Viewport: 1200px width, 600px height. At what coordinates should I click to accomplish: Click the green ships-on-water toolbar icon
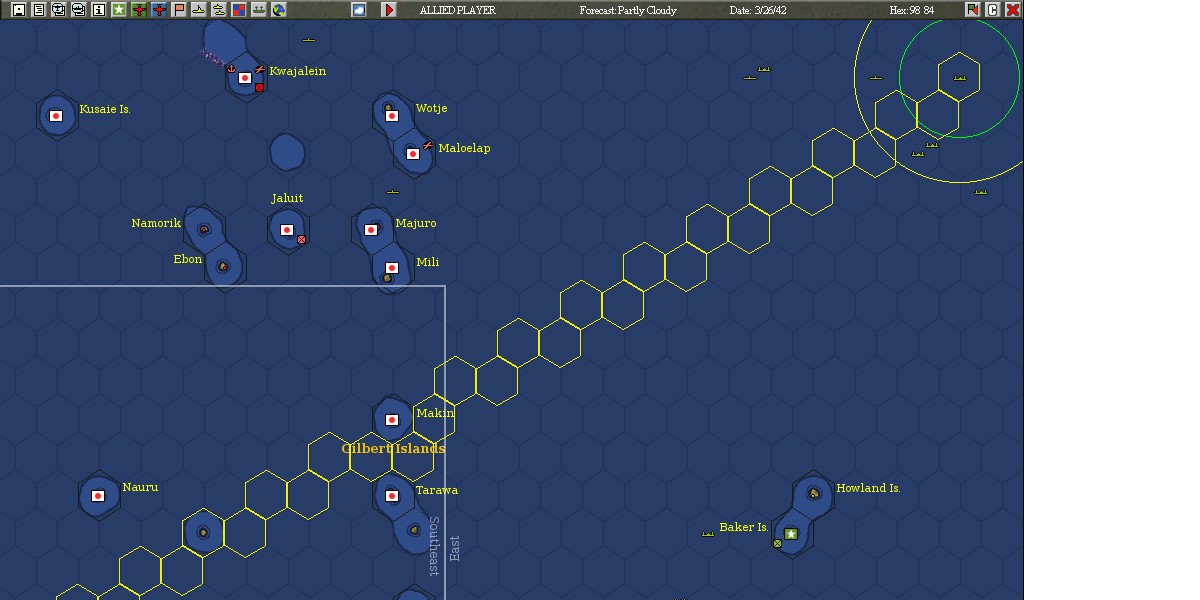[258, 9]
